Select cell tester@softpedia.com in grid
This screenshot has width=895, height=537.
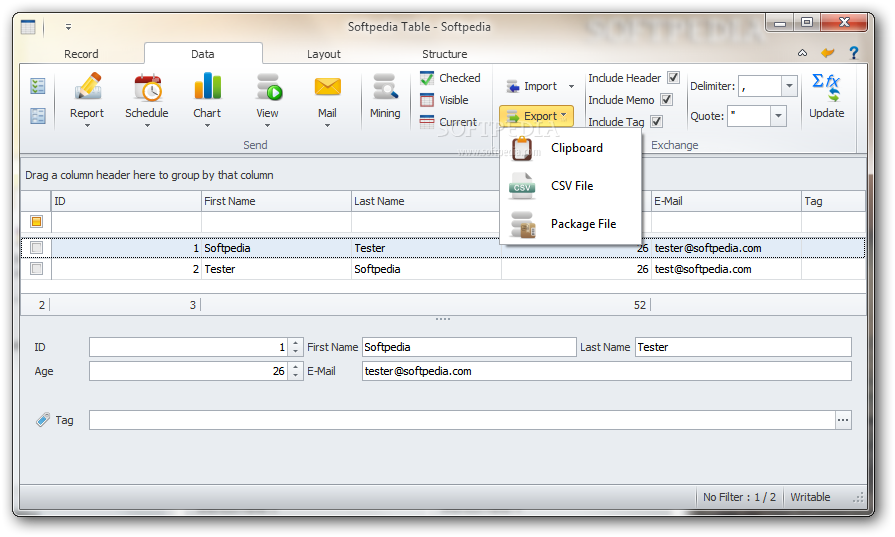point(726,248)
